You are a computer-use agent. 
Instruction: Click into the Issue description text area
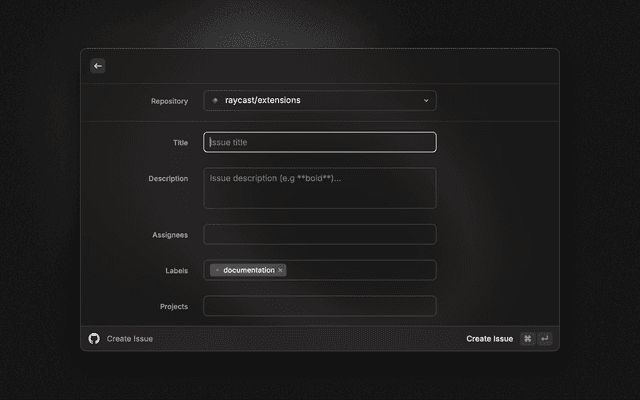319,188
